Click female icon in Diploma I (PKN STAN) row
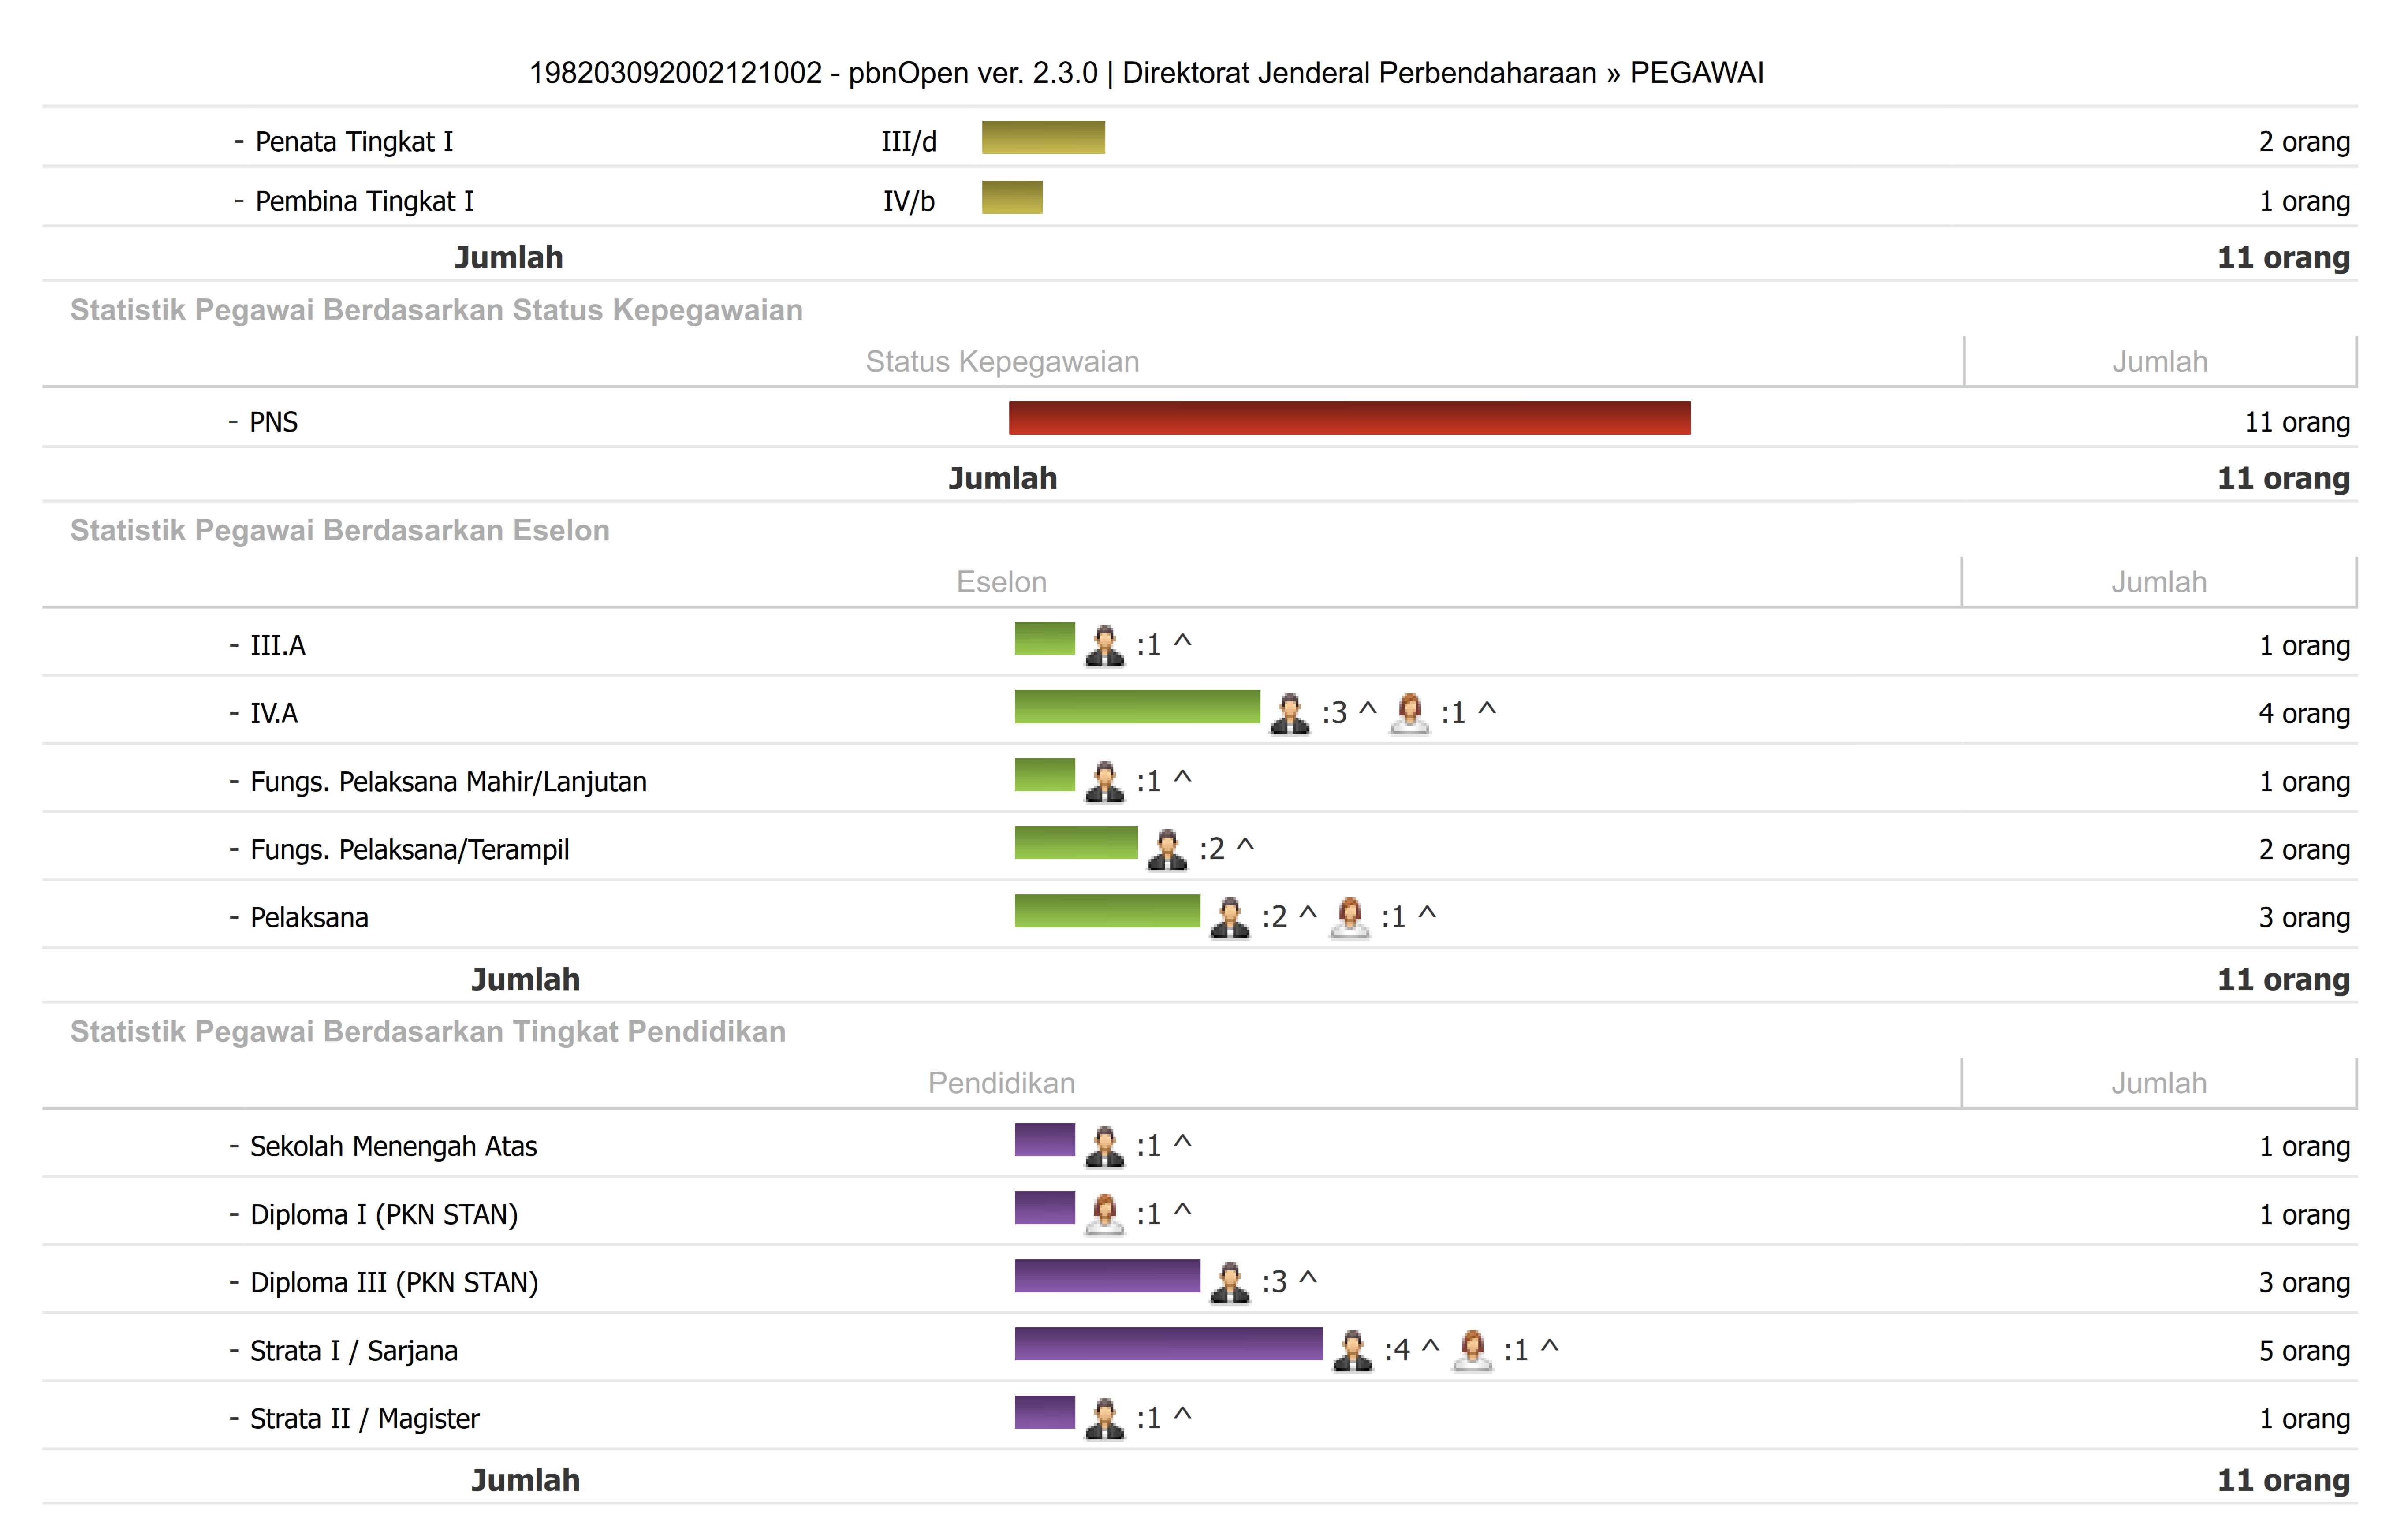The width and height of the screenshot is (2408, 1523). [1104, 1214]
